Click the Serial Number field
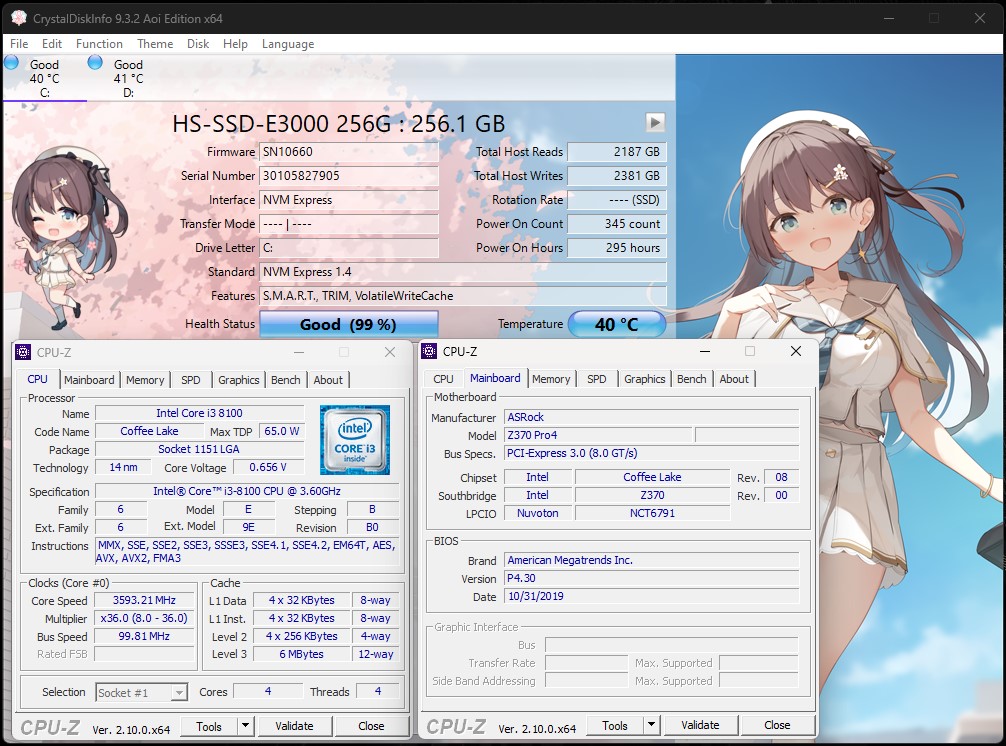Viewport: 1006px width, 746px height. (x=349, y=176)
